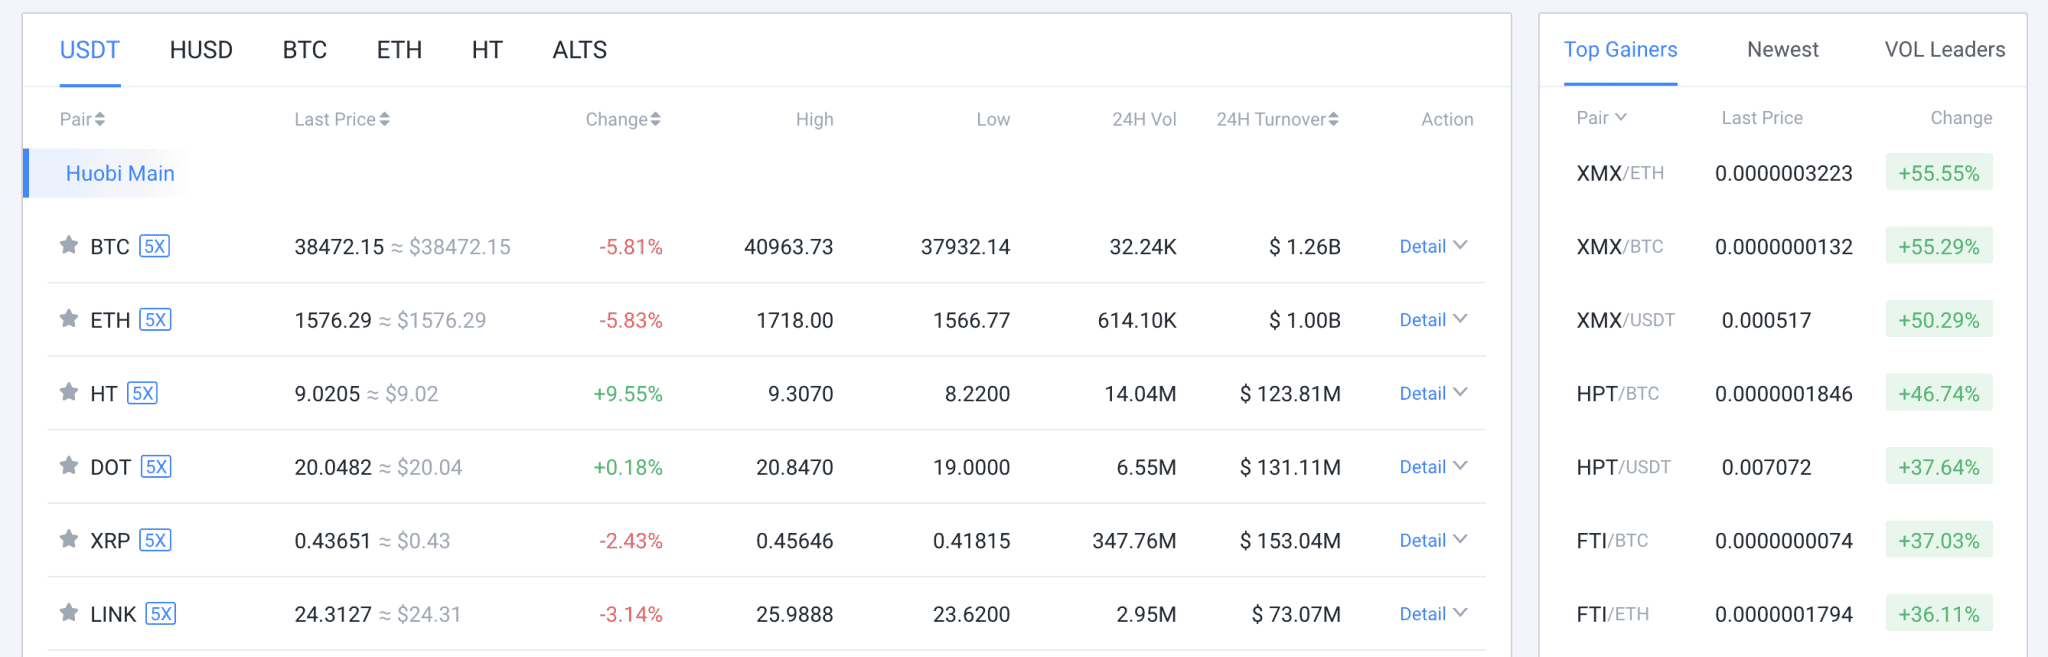Star the HT trading pair
The image size is (2048, 657).
[x=69, y=392]
